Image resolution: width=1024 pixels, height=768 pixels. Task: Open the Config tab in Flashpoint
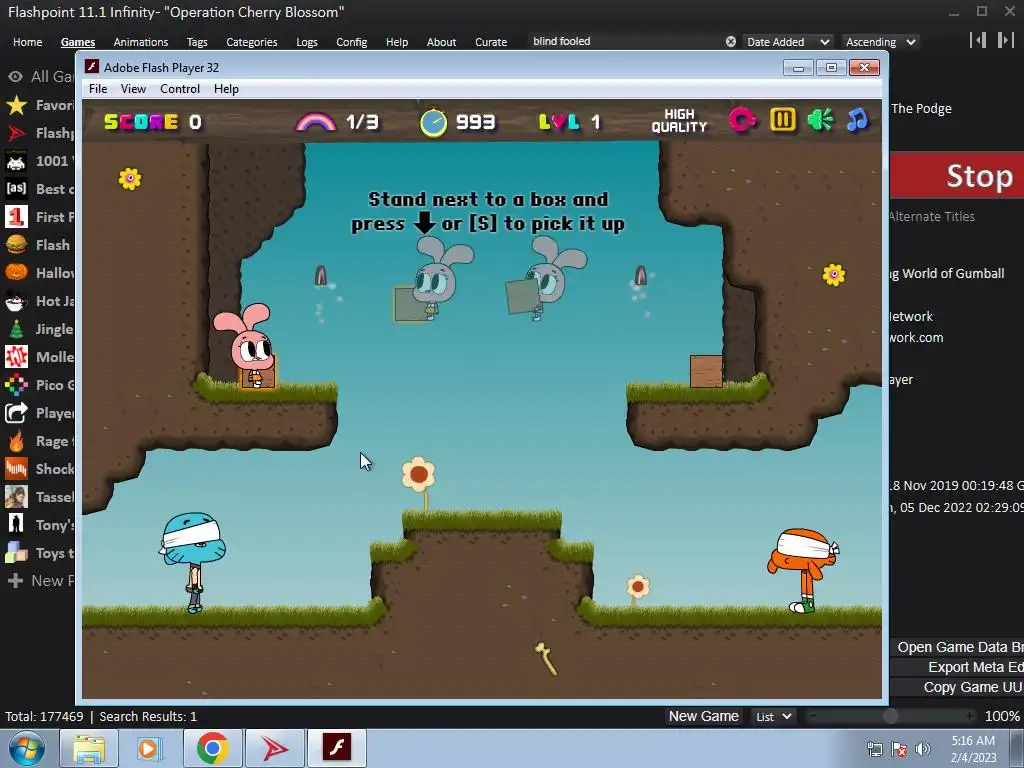(x=351, y=42)
